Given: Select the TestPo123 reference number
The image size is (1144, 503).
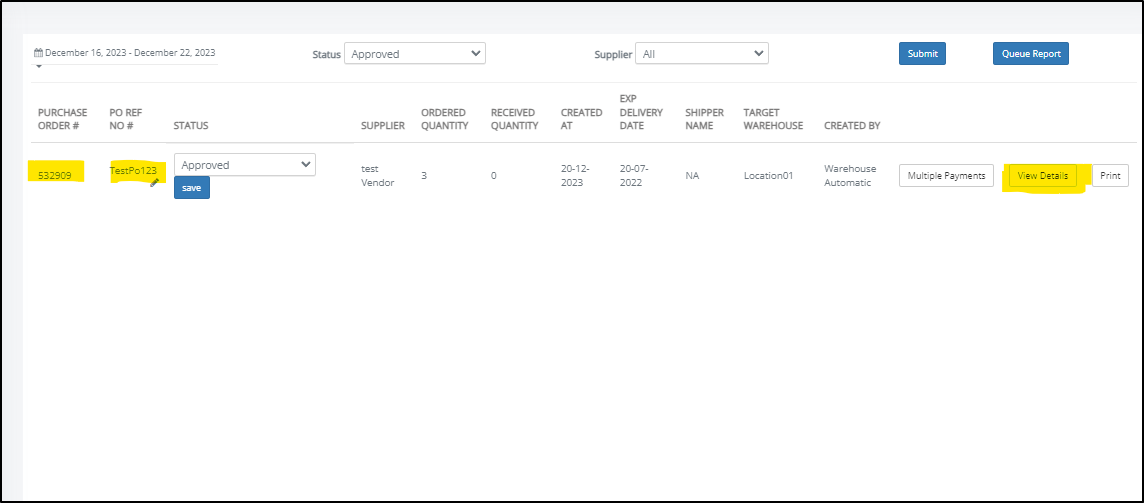Looking at the screenshot, I should [x=132, y=171].
